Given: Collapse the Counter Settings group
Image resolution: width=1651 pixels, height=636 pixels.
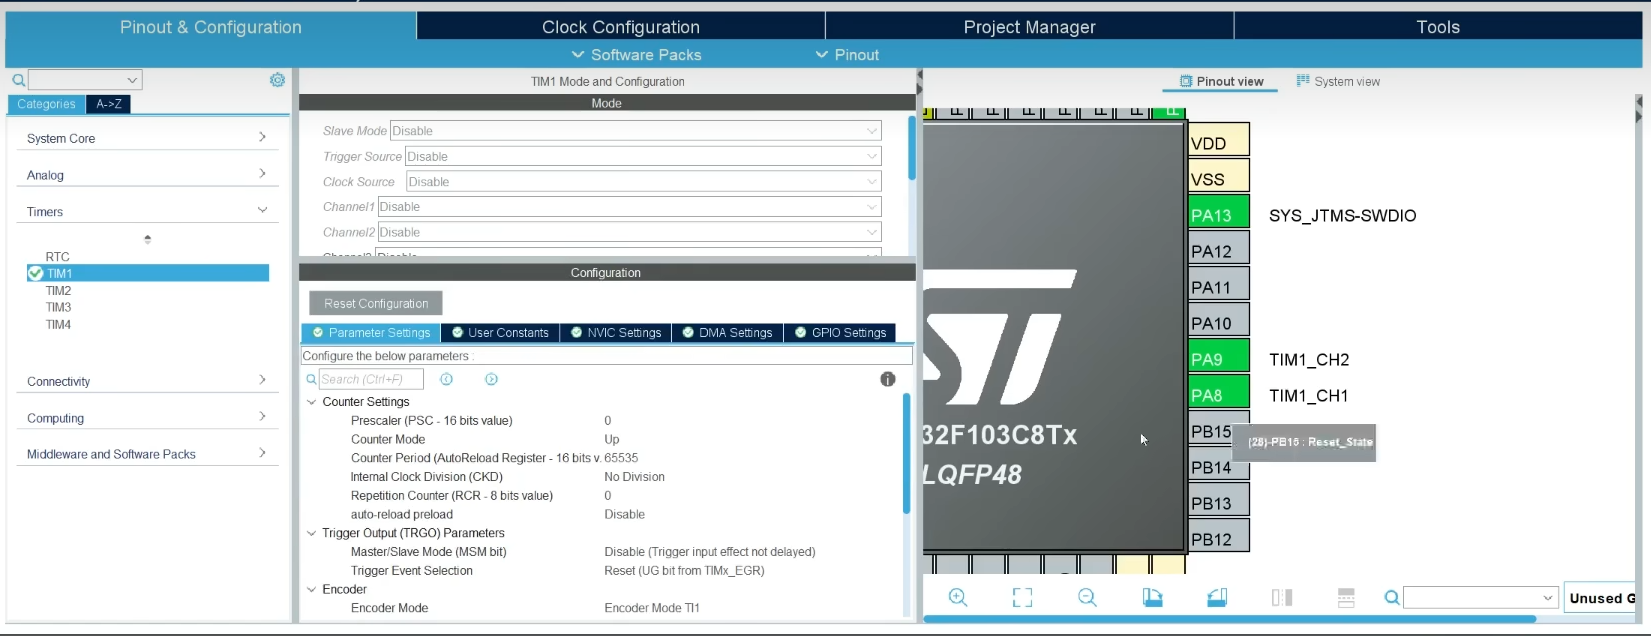Looking at the screenshot, I should 311,402.
